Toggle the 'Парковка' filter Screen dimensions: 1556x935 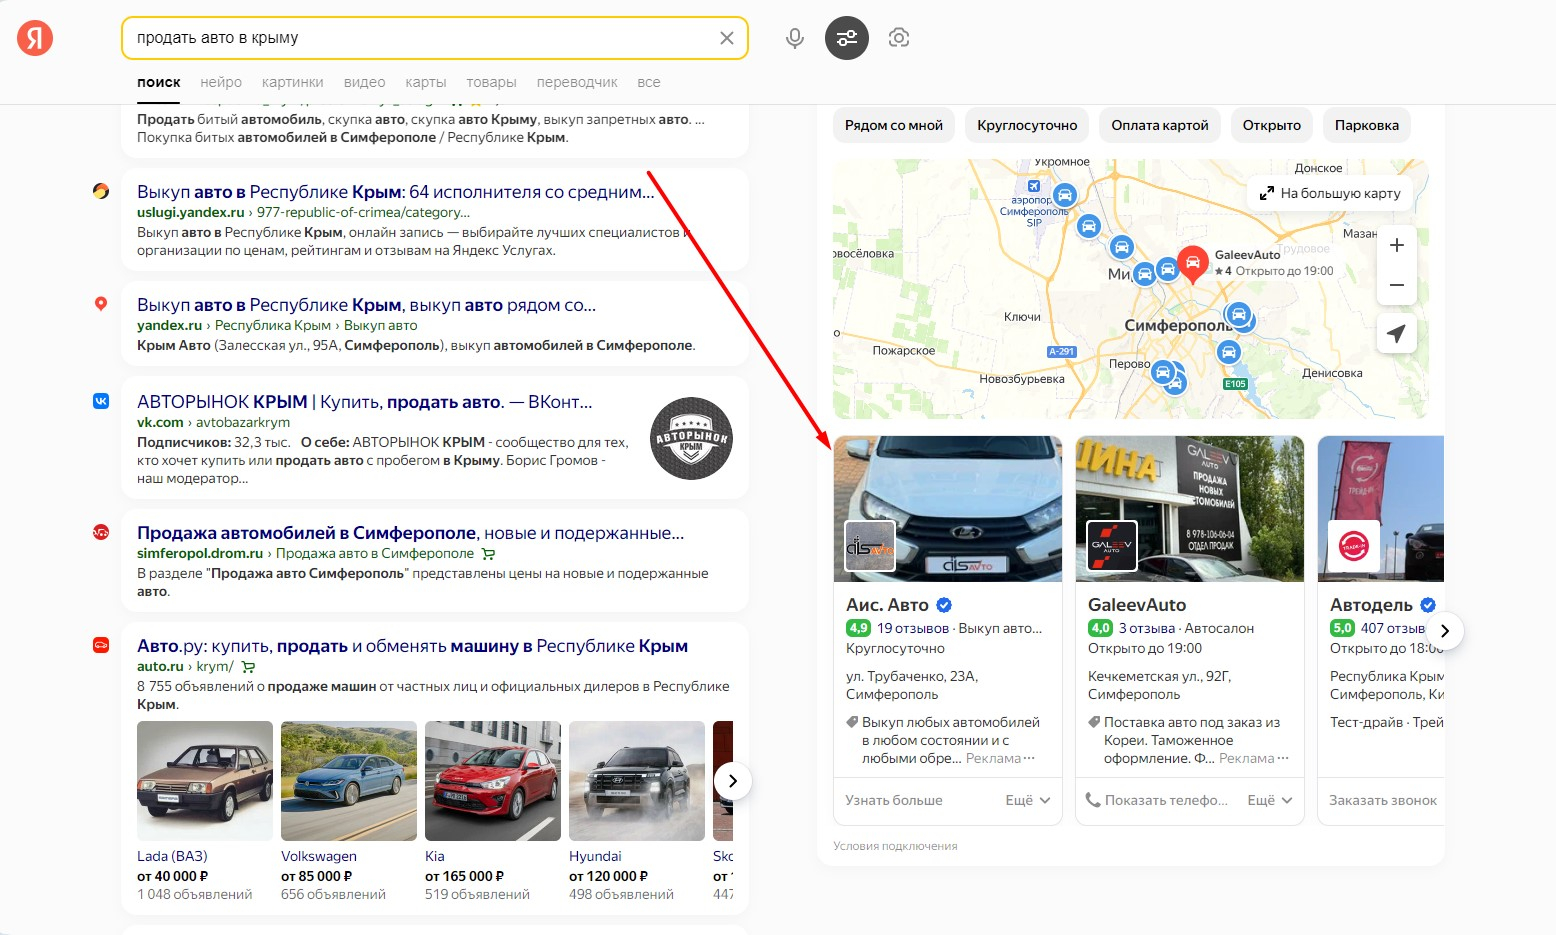click(x=1367, y=125)
